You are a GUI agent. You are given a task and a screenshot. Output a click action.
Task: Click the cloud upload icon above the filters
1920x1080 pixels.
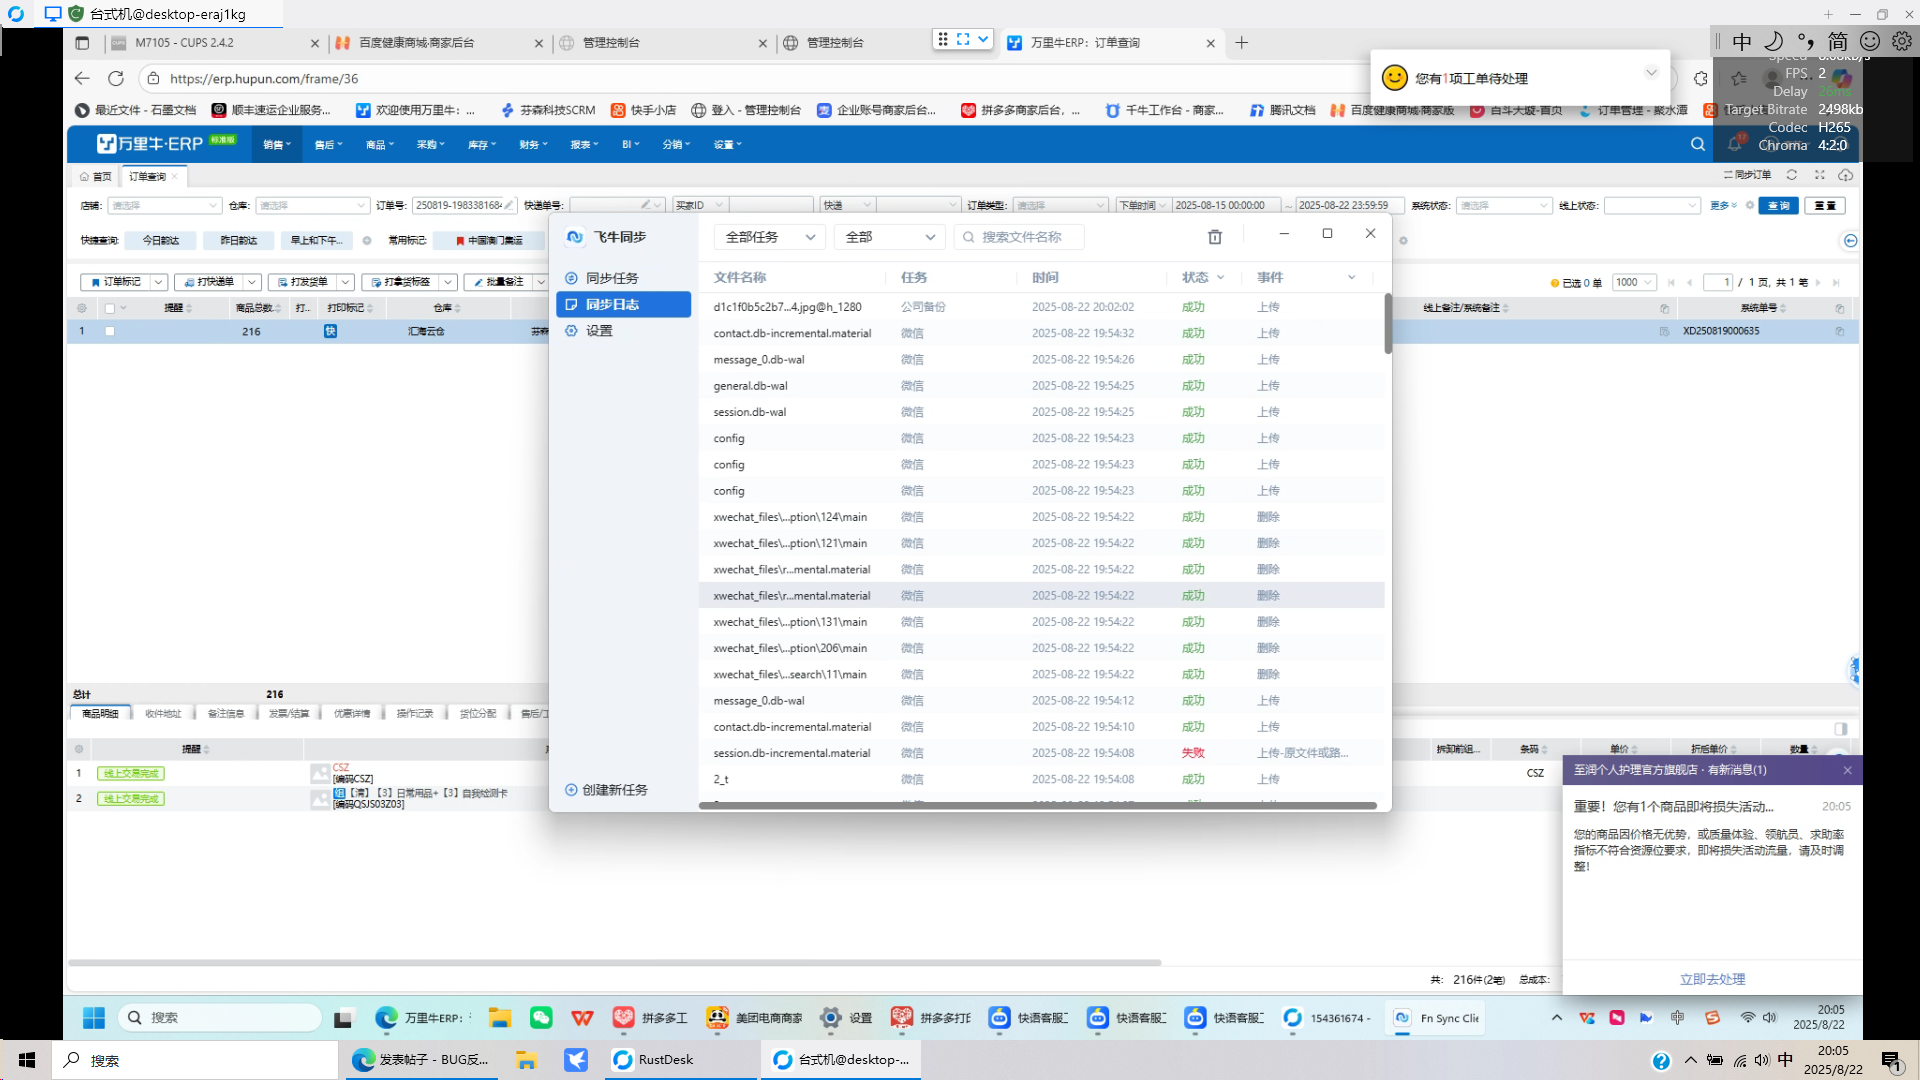pyautogui.click(x=1846, y=175)
